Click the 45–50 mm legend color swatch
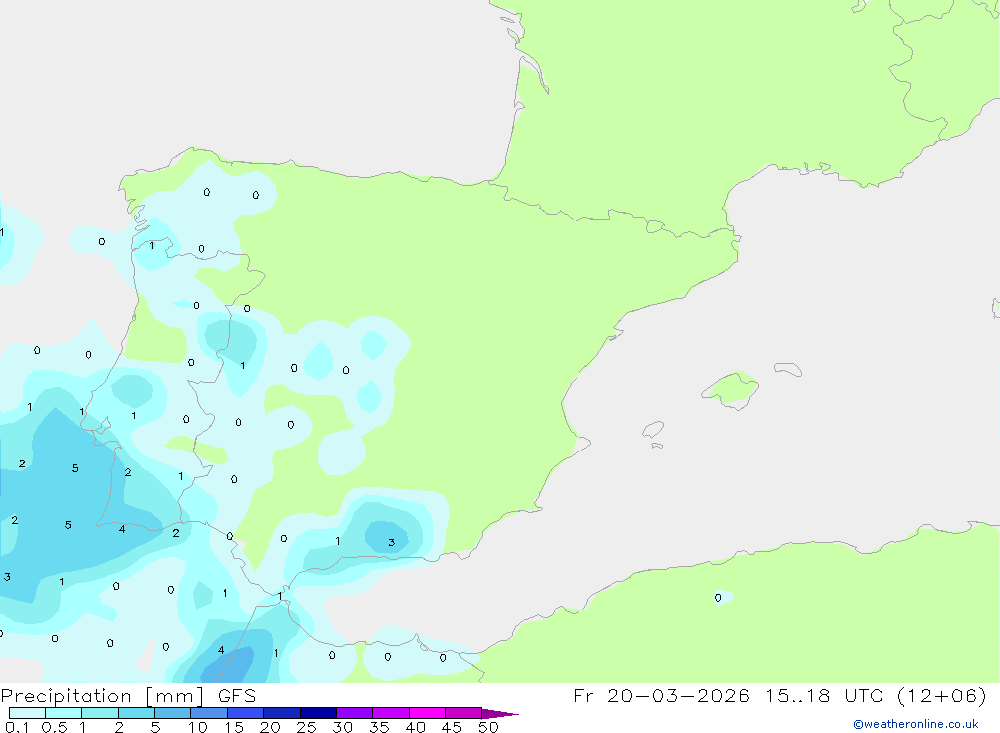 pos(464,713)
